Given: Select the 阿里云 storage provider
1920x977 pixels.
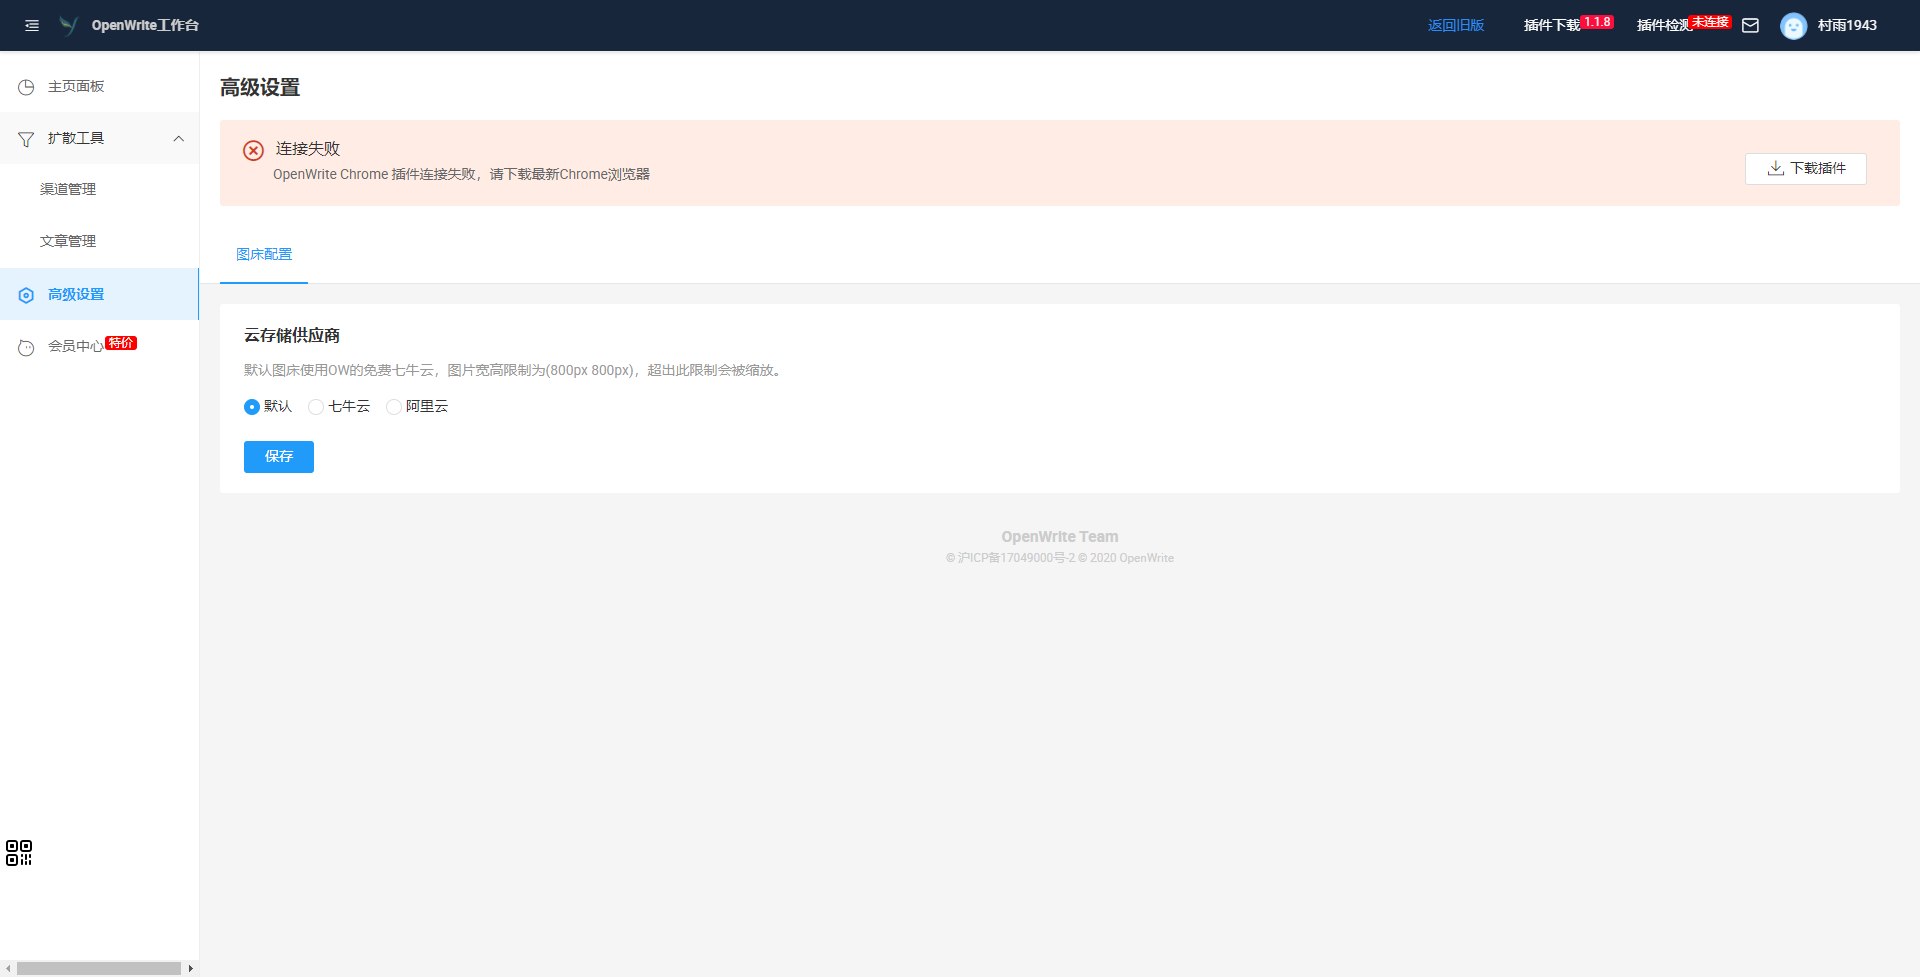Looking at the screenshot, I should tap(394, 407).
